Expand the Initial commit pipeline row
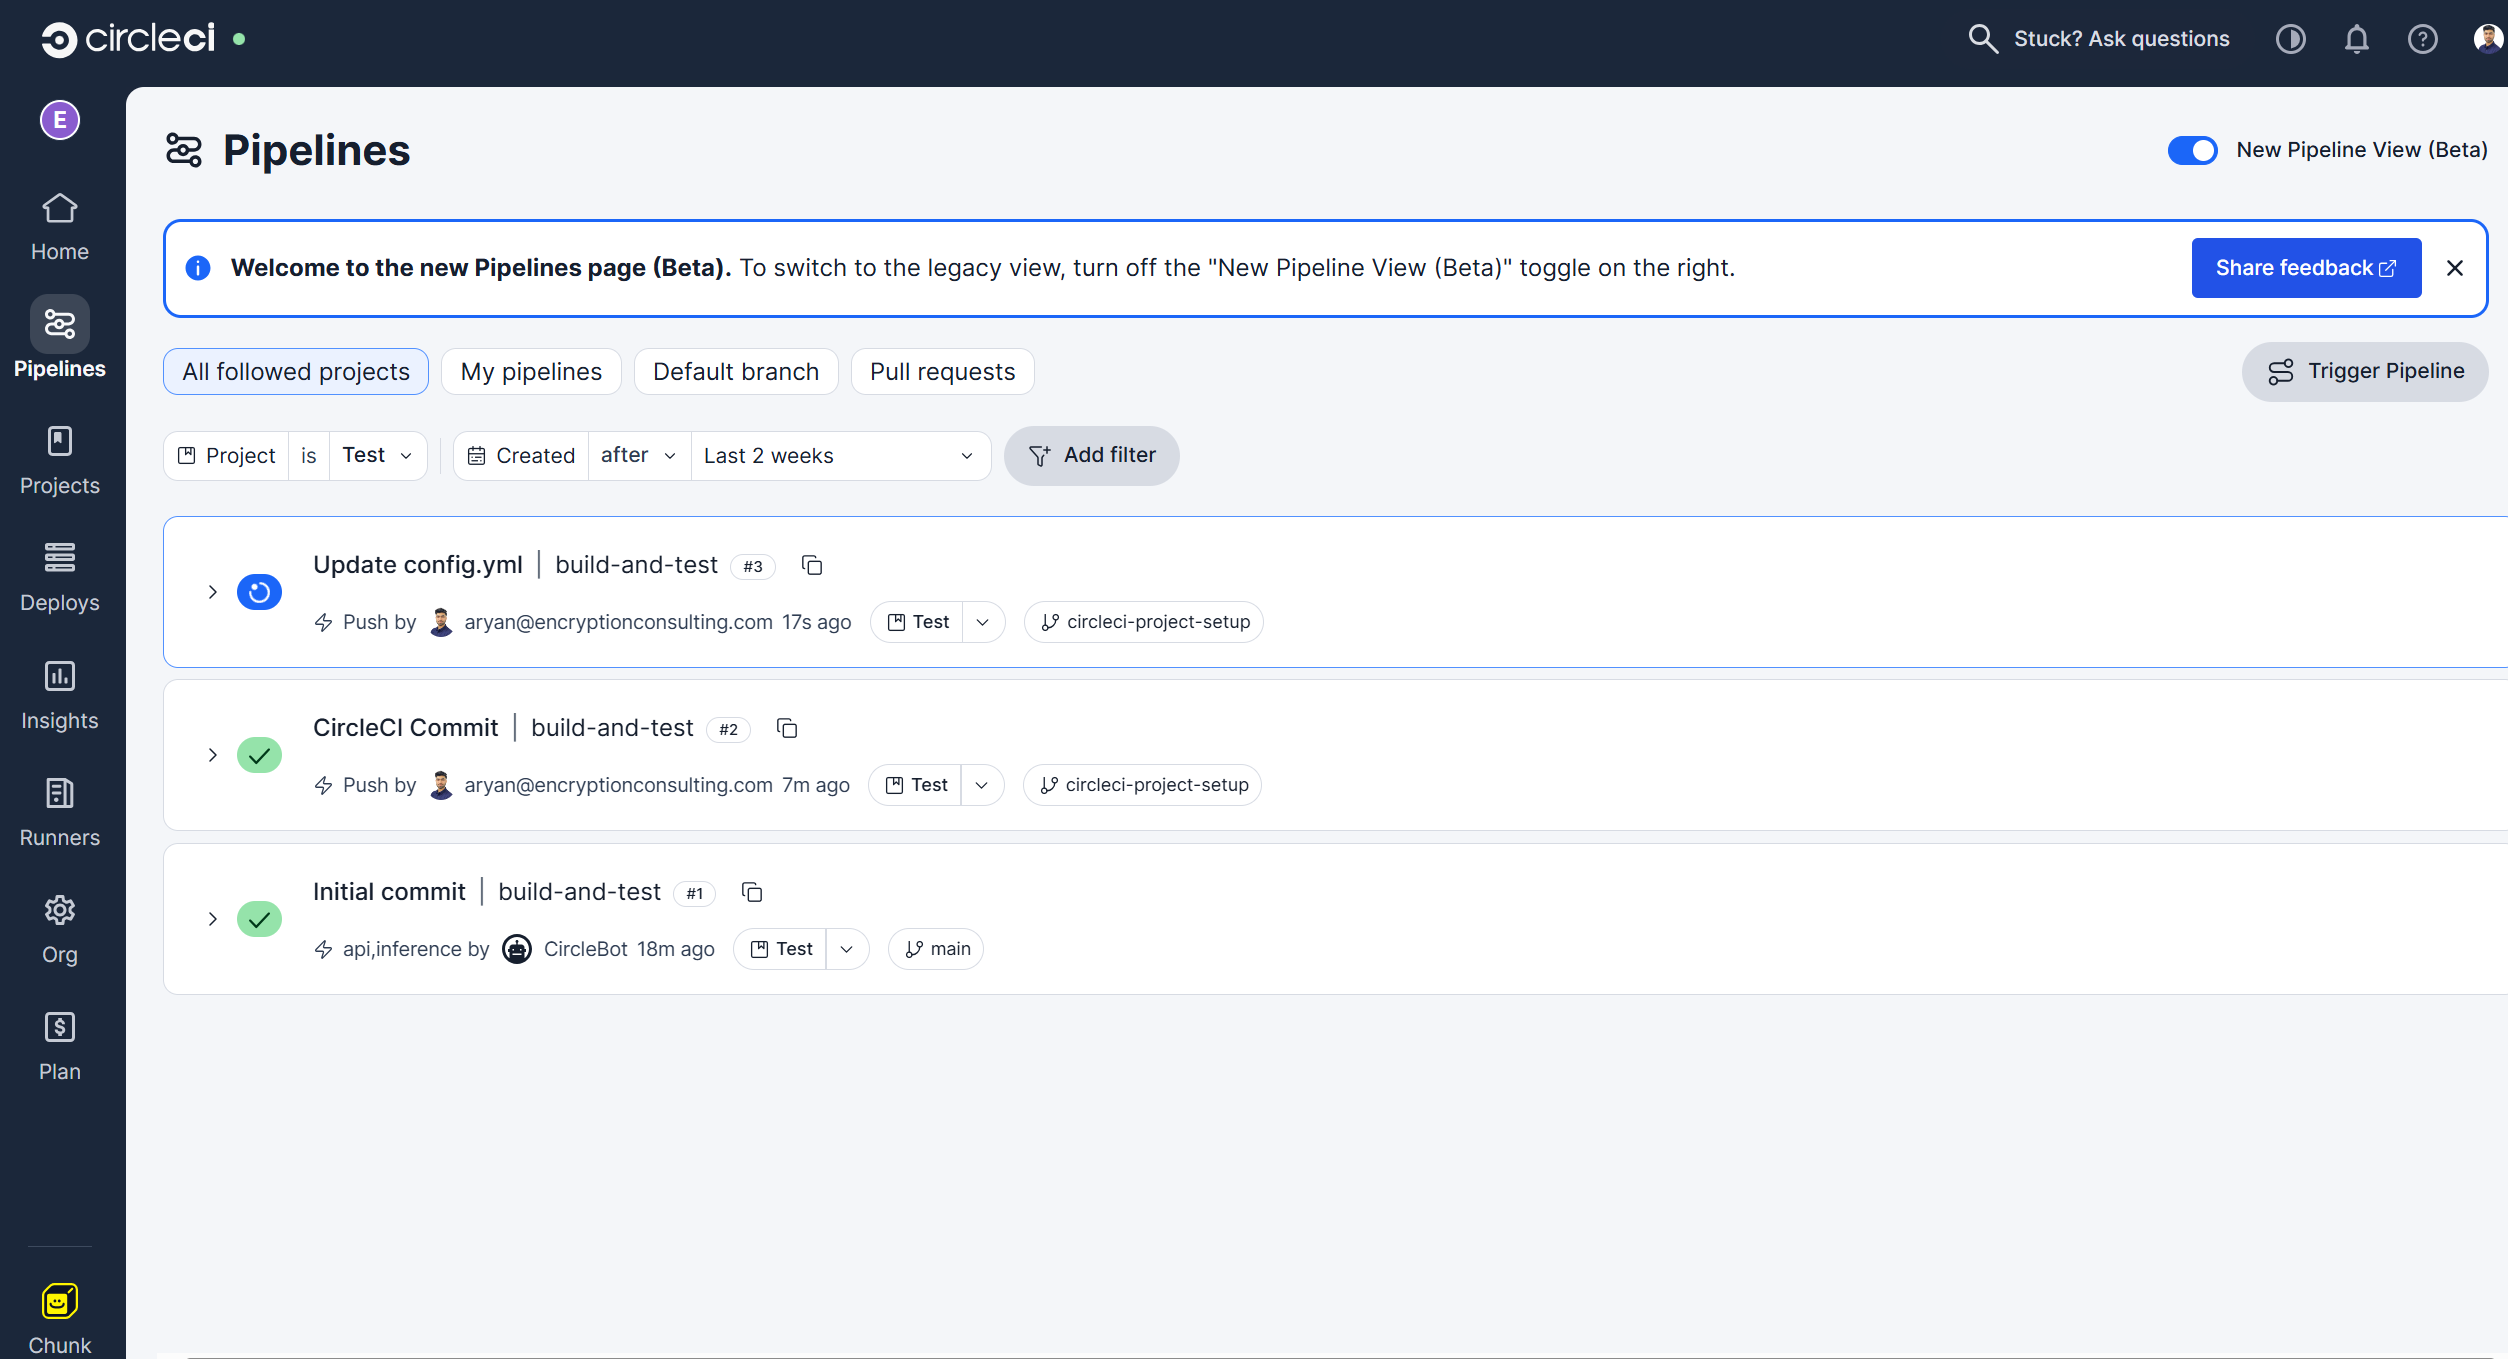Viewport: 2508px width, 1359px height. pos(212,919)
